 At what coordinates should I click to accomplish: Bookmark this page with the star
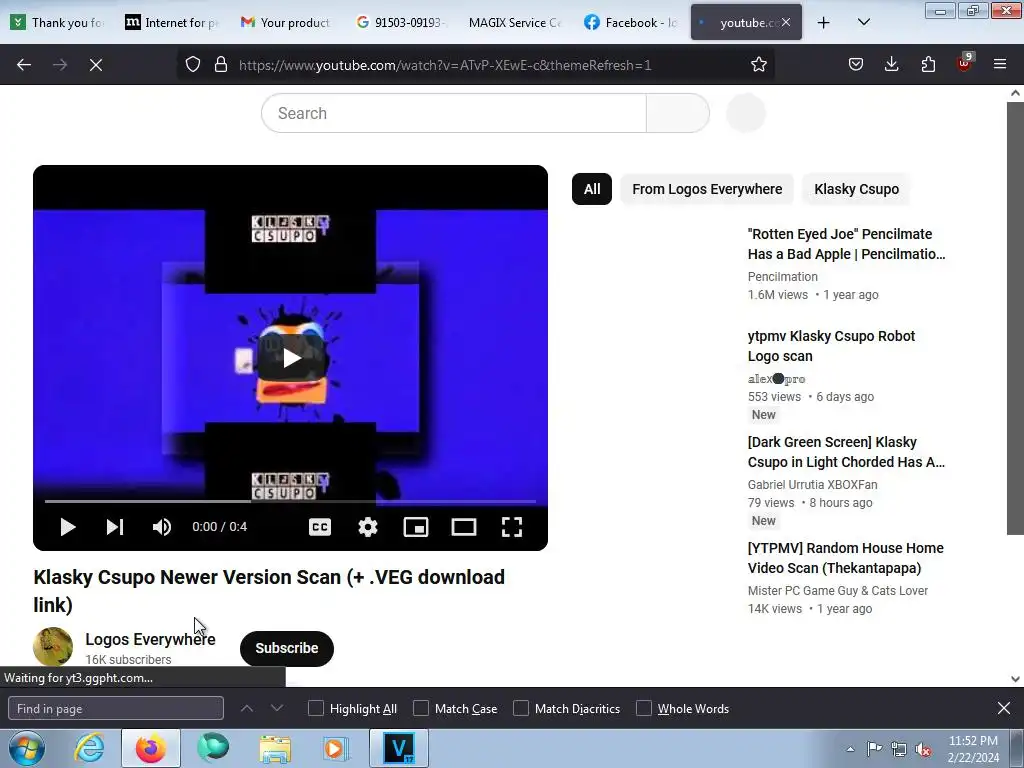[x=758, y=65]
